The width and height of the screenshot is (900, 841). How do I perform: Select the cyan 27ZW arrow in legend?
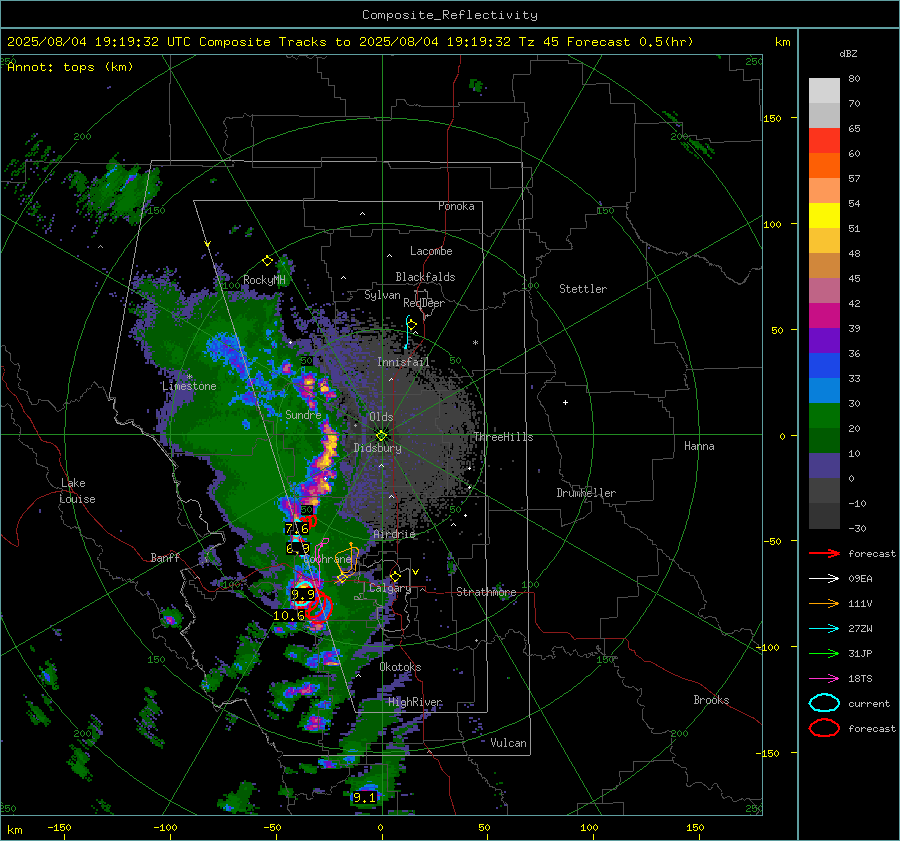click(x=824, y=629)
